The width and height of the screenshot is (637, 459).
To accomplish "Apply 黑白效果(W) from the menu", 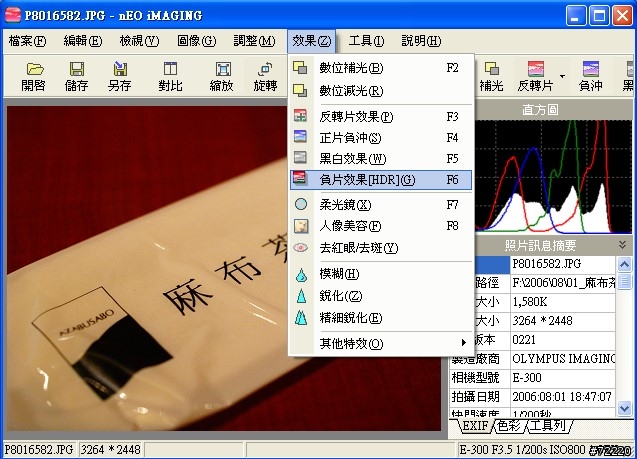I will tap(381, 158).
